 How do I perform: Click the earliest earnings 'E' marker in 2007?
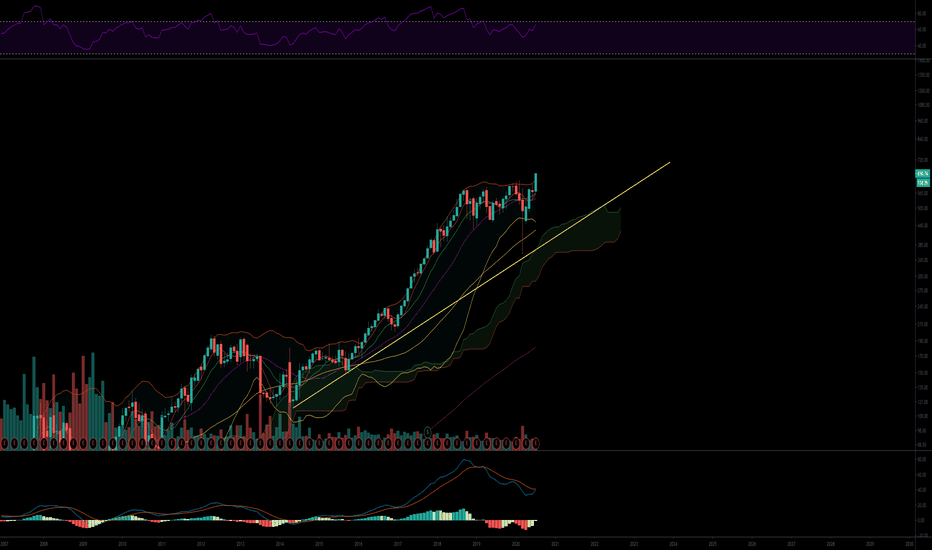pyautogui.click(x=4, y=443)
